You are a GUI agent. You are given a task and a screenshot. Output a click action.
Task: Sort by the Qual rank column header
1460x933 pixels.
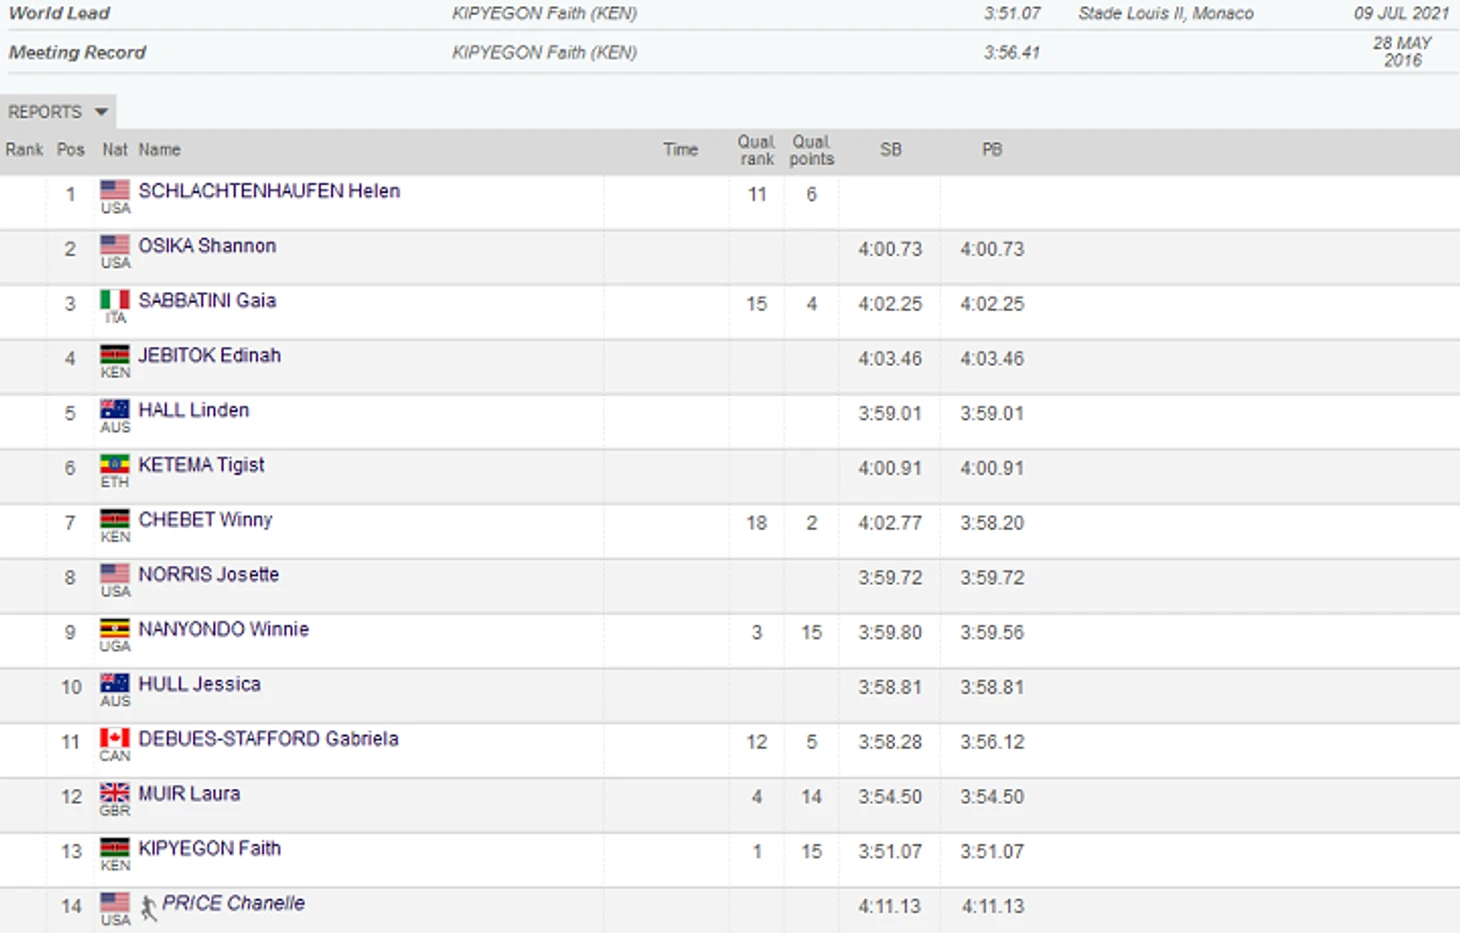(756, 150)
